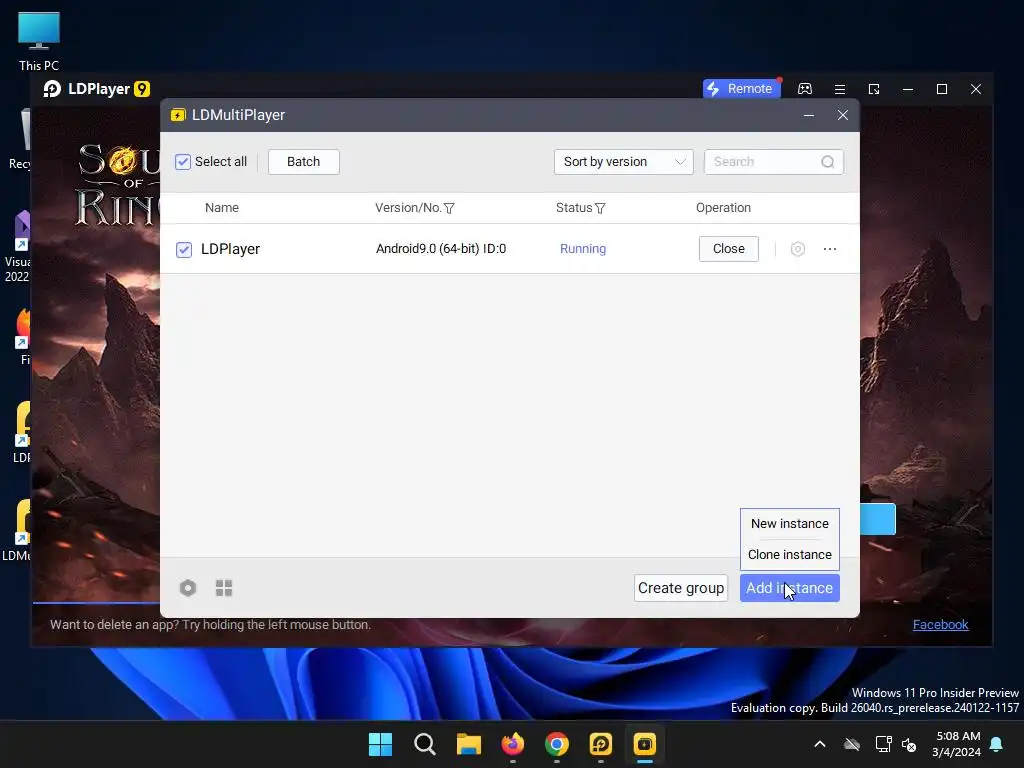Viewport: 1024px width, 768px height.
Task: Open taskbar Search
Action: 424,744
